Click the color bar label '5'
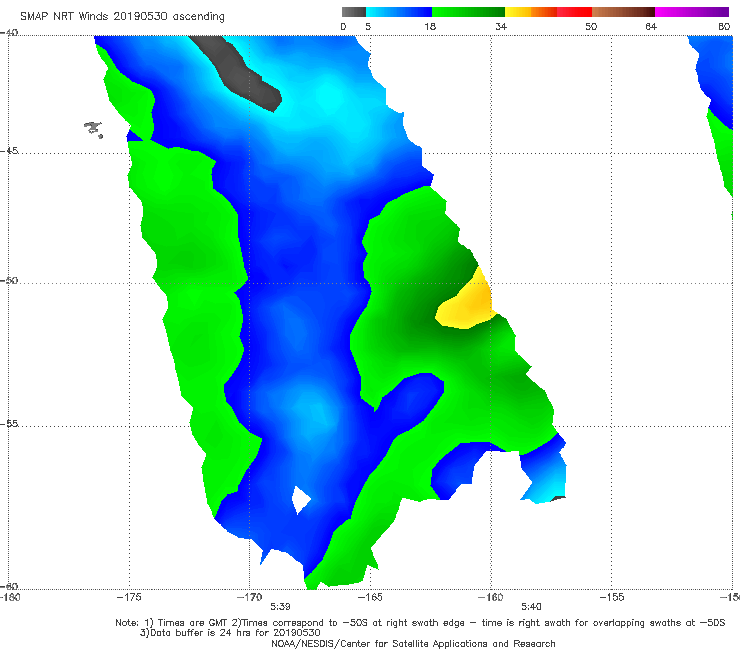This screenshot has height=650, width=740. tap(368, 27)
